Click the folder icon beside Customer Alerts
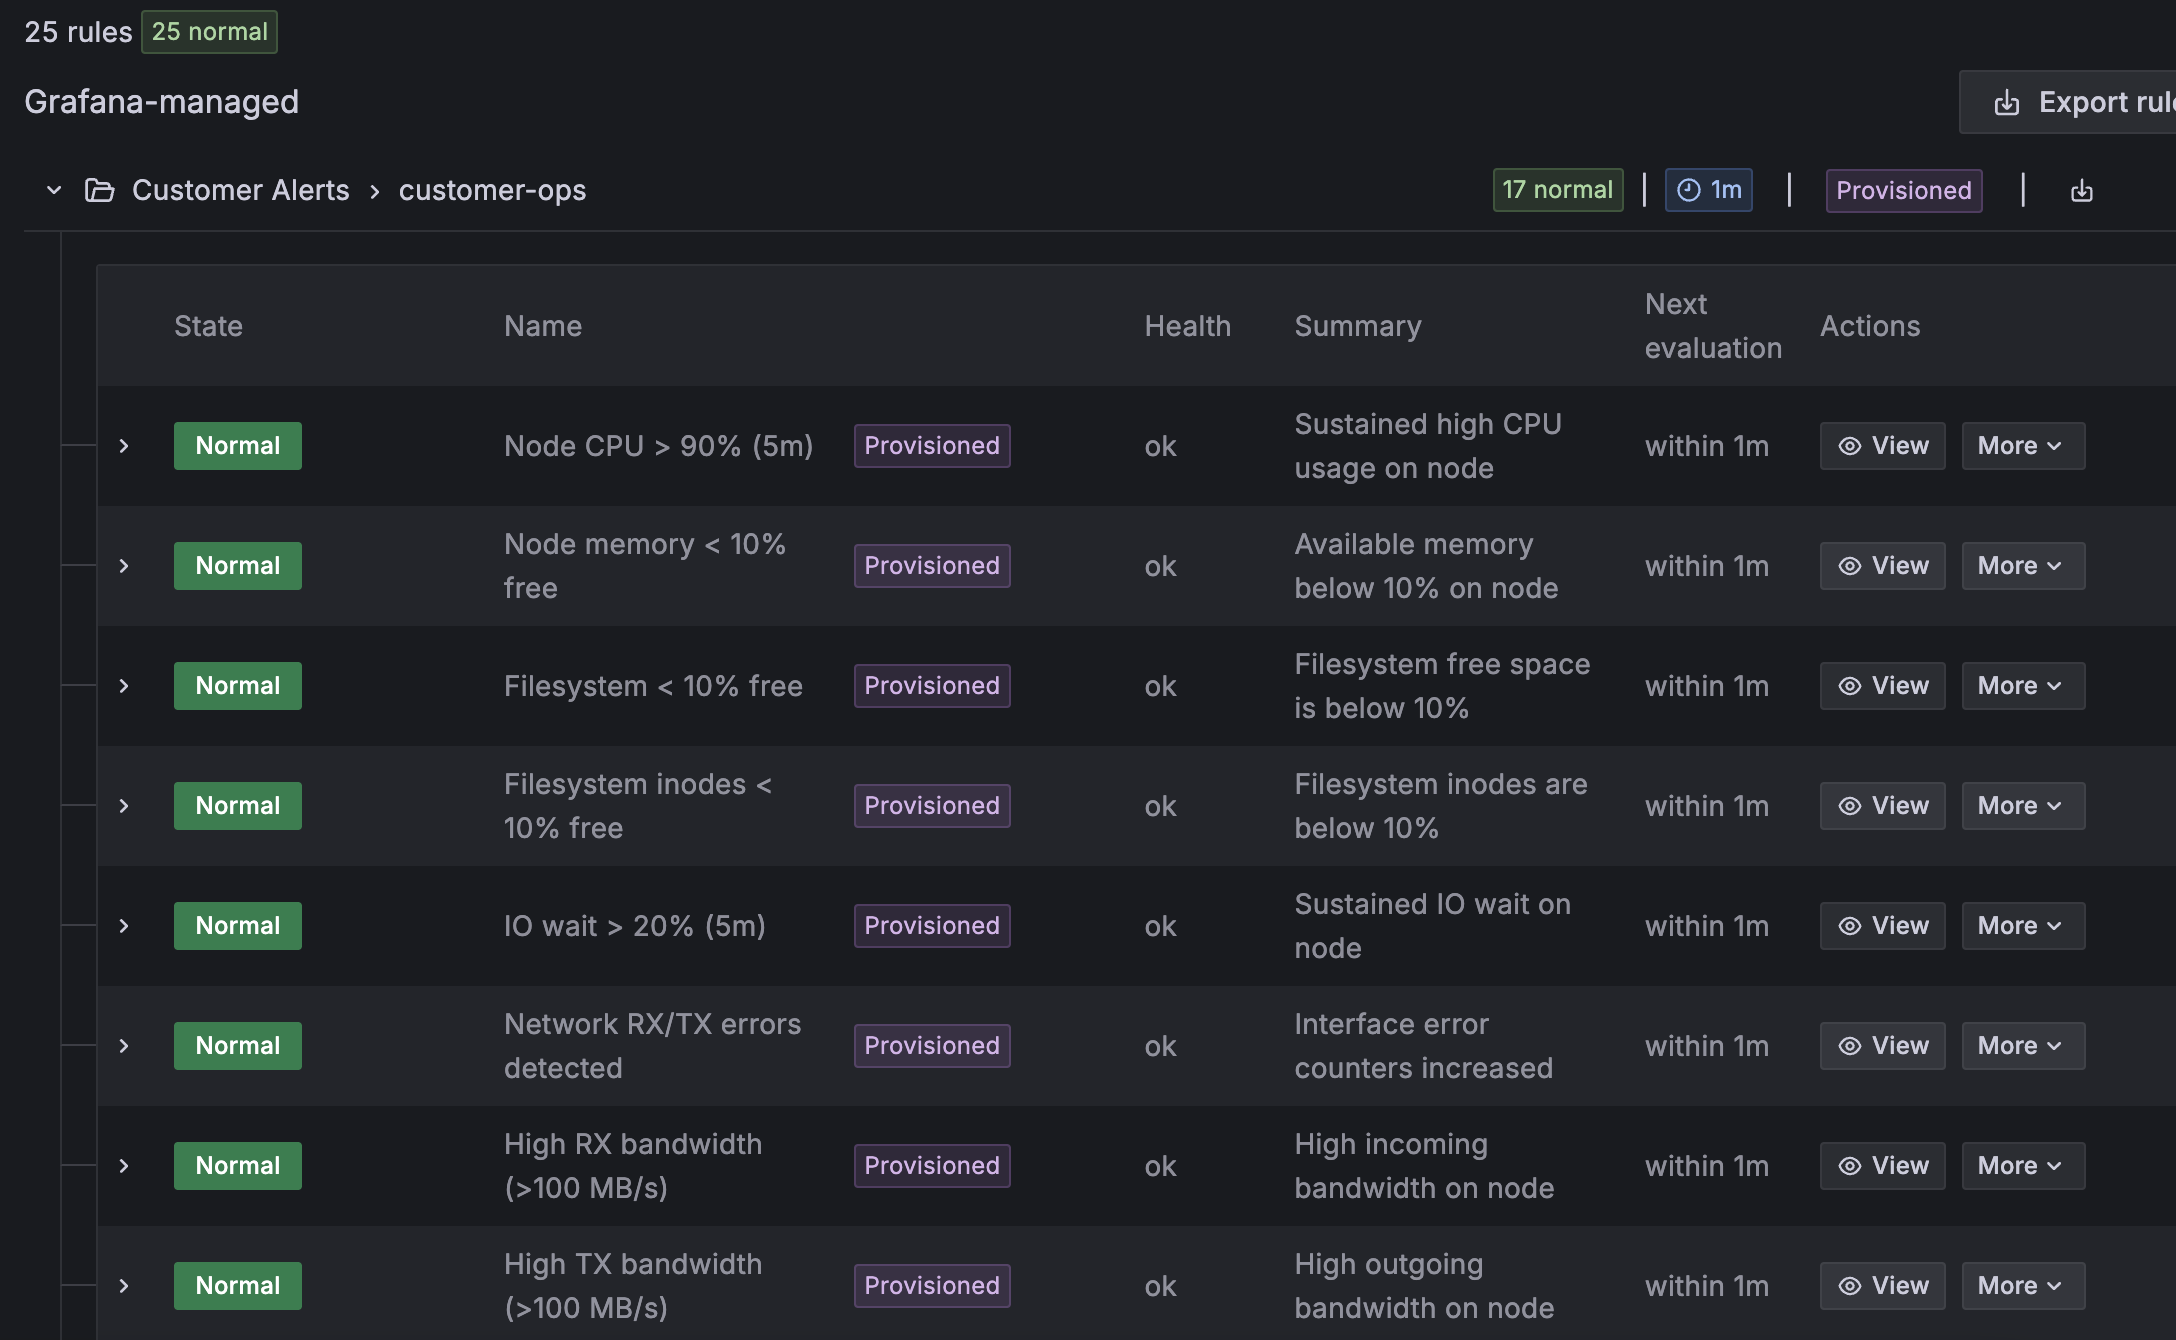Image resolution: width=2176 pixels, height=1340 pixels. point(99,190)
